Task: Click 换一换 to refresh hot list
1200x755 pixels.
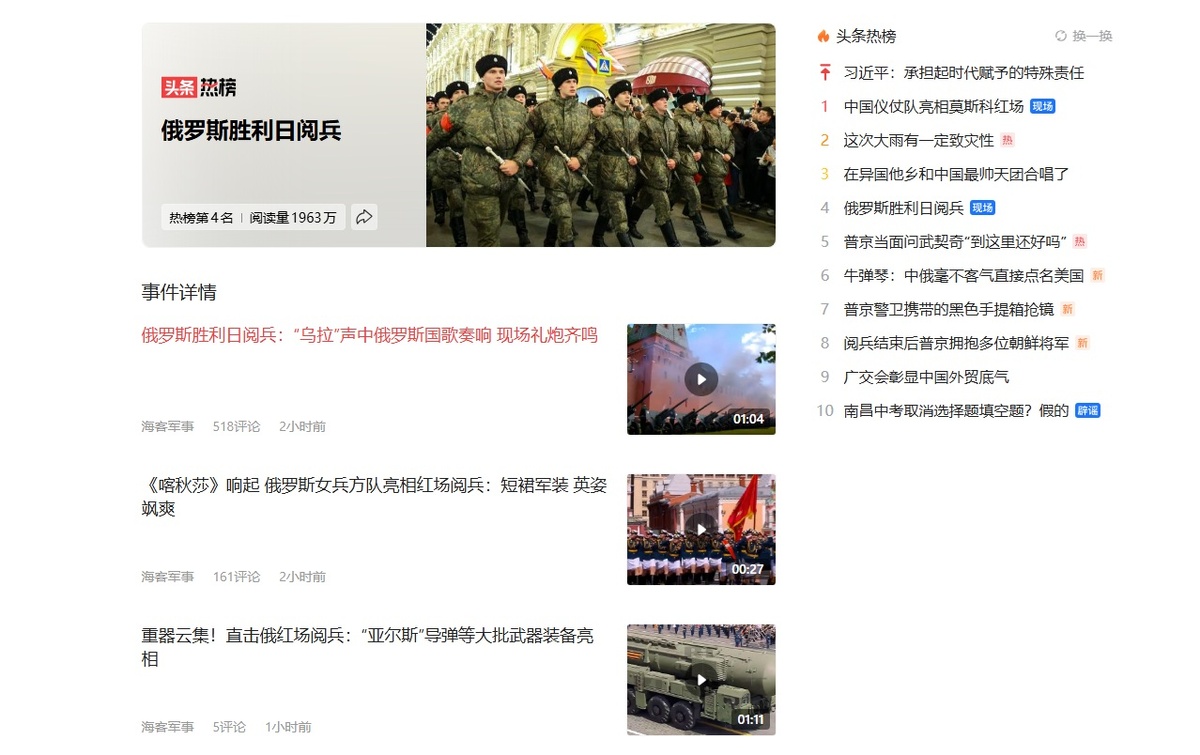Action: pos(1092,36)
